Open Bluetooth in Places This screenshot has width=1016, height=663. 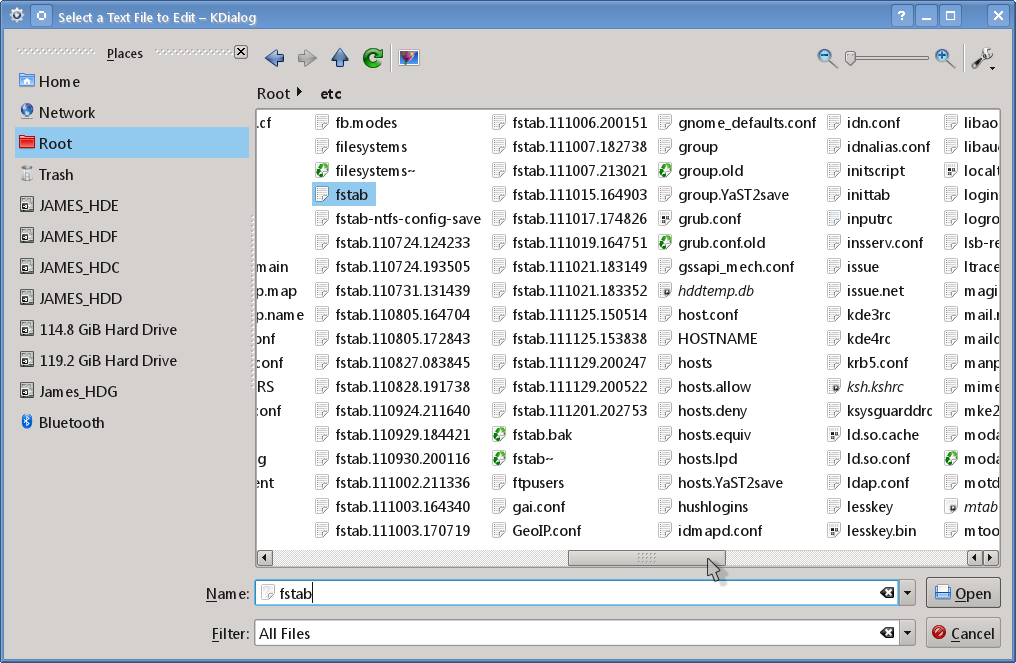tap(132, 423)
